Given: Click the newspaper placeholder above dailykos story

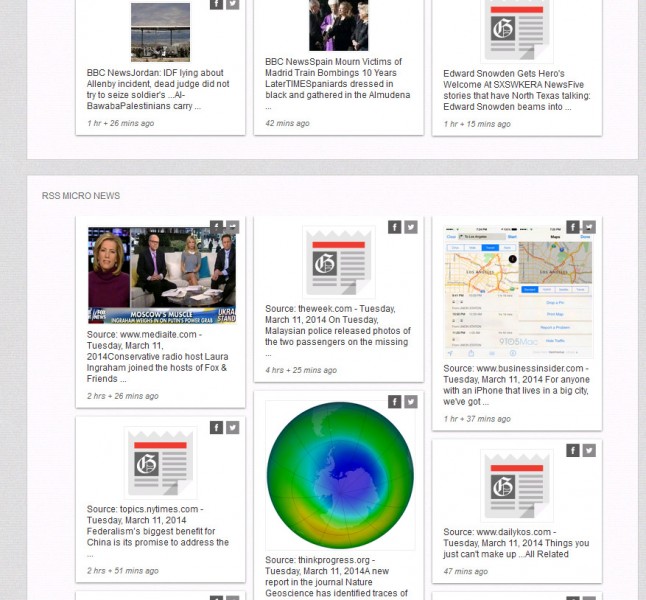Looking at the screenshot, I should pyautogui.click(x=517, y=485).
